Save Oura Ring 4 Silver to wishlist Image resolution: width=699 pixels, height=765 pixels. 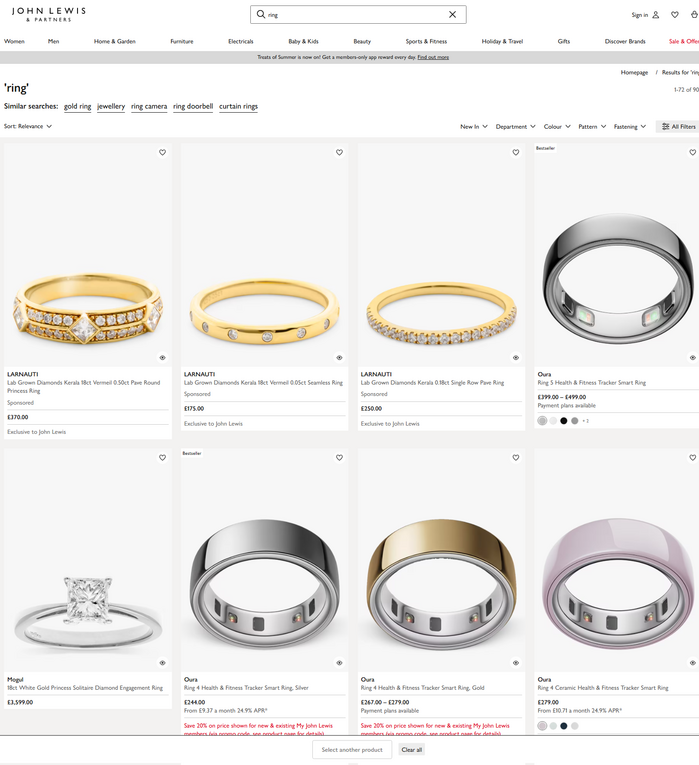coord(340,458)
